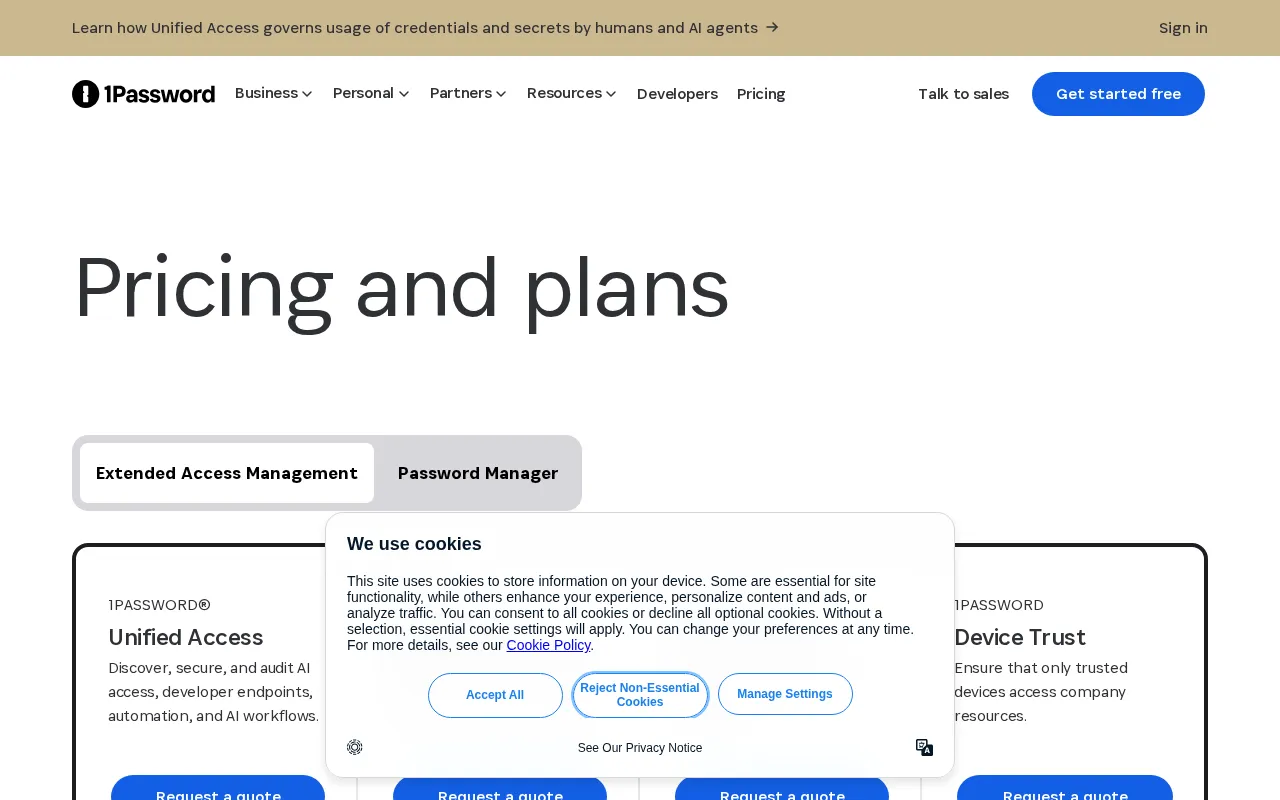Request a quote for Device Trust
The image size is (1280, 800).
pyautogui.click(x=1065, y=788)
